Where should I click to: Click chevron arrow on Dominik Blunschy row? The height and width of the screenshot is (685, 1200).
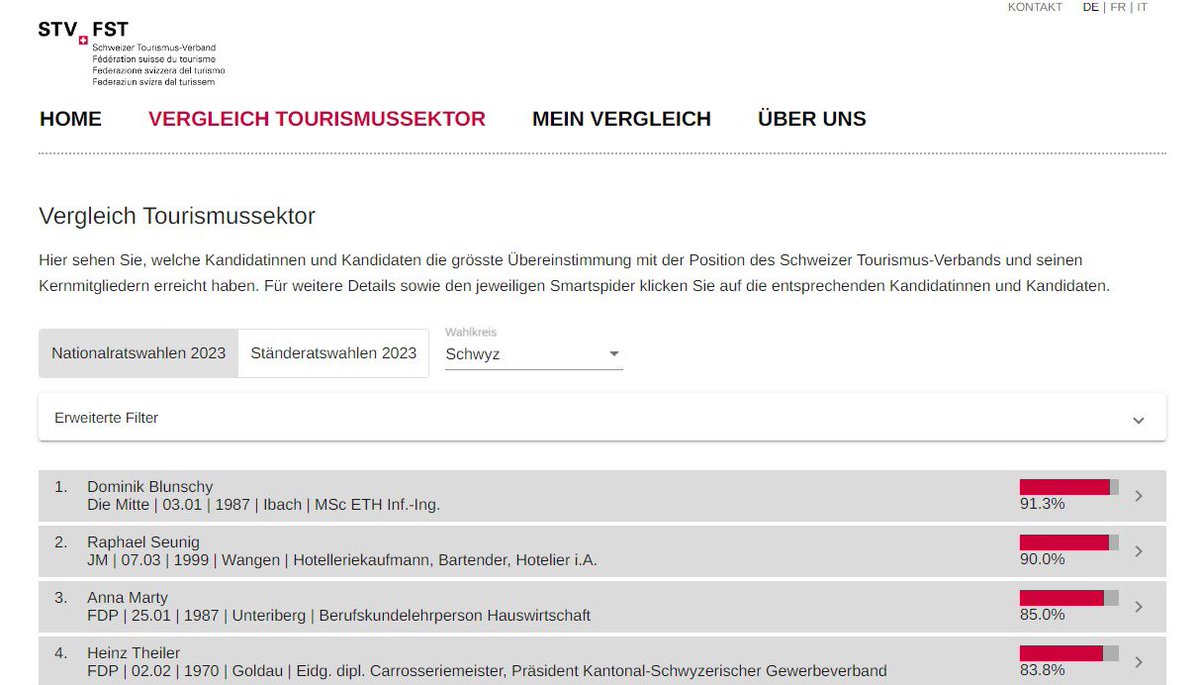point(1139,496)
